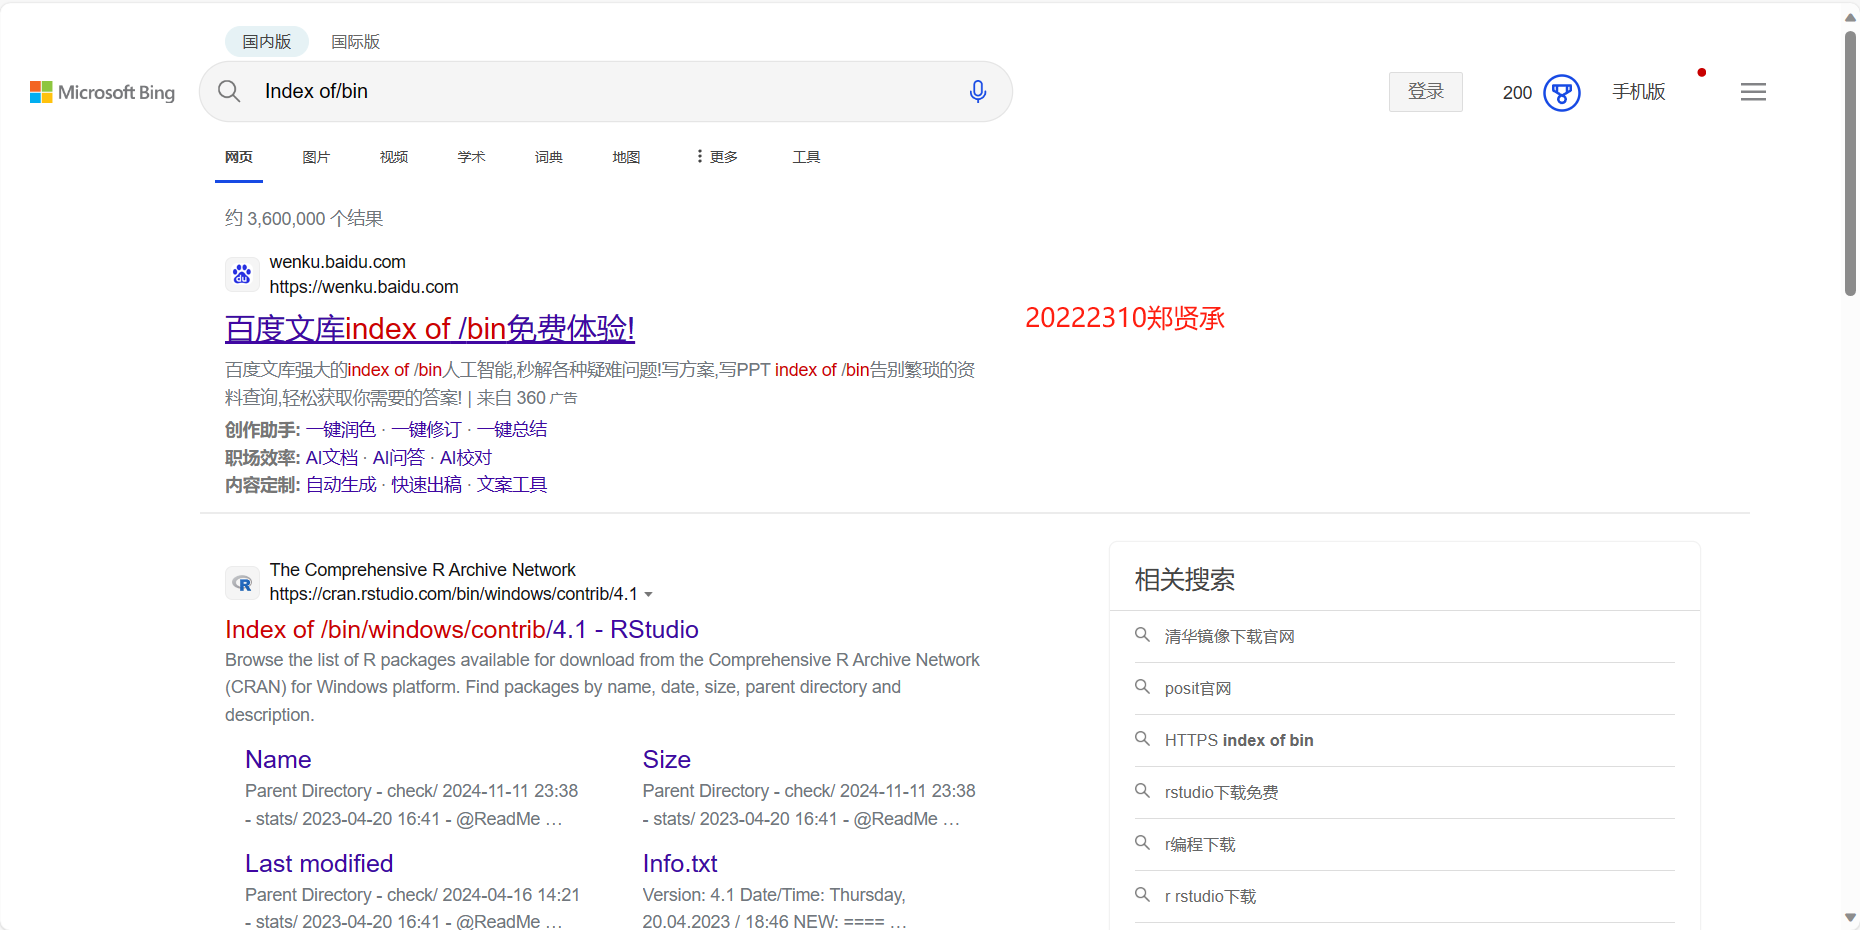Open the Name deep link
1860x930 pixels.
pos(278,759)
